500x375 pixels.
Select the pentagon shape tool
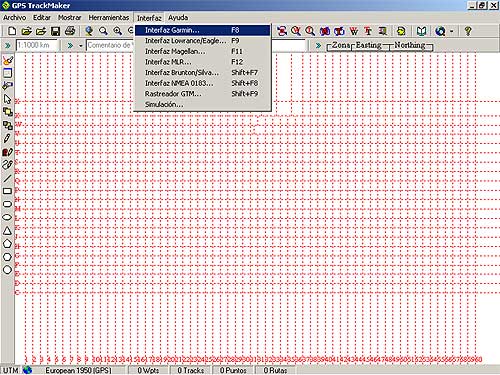click(x=7, y=243)
